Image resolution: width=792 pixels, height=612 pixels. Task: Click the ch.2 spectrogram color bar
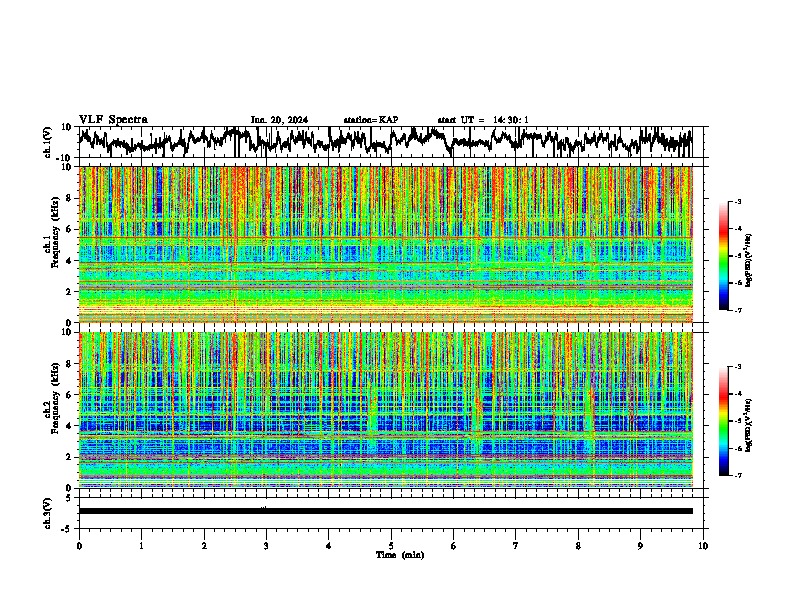(x=723, y=421)
